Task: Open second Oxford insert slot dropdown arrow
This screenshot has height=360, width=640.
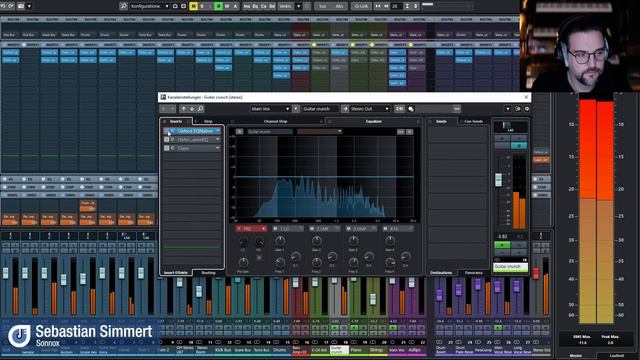Action: pos(218,140)
